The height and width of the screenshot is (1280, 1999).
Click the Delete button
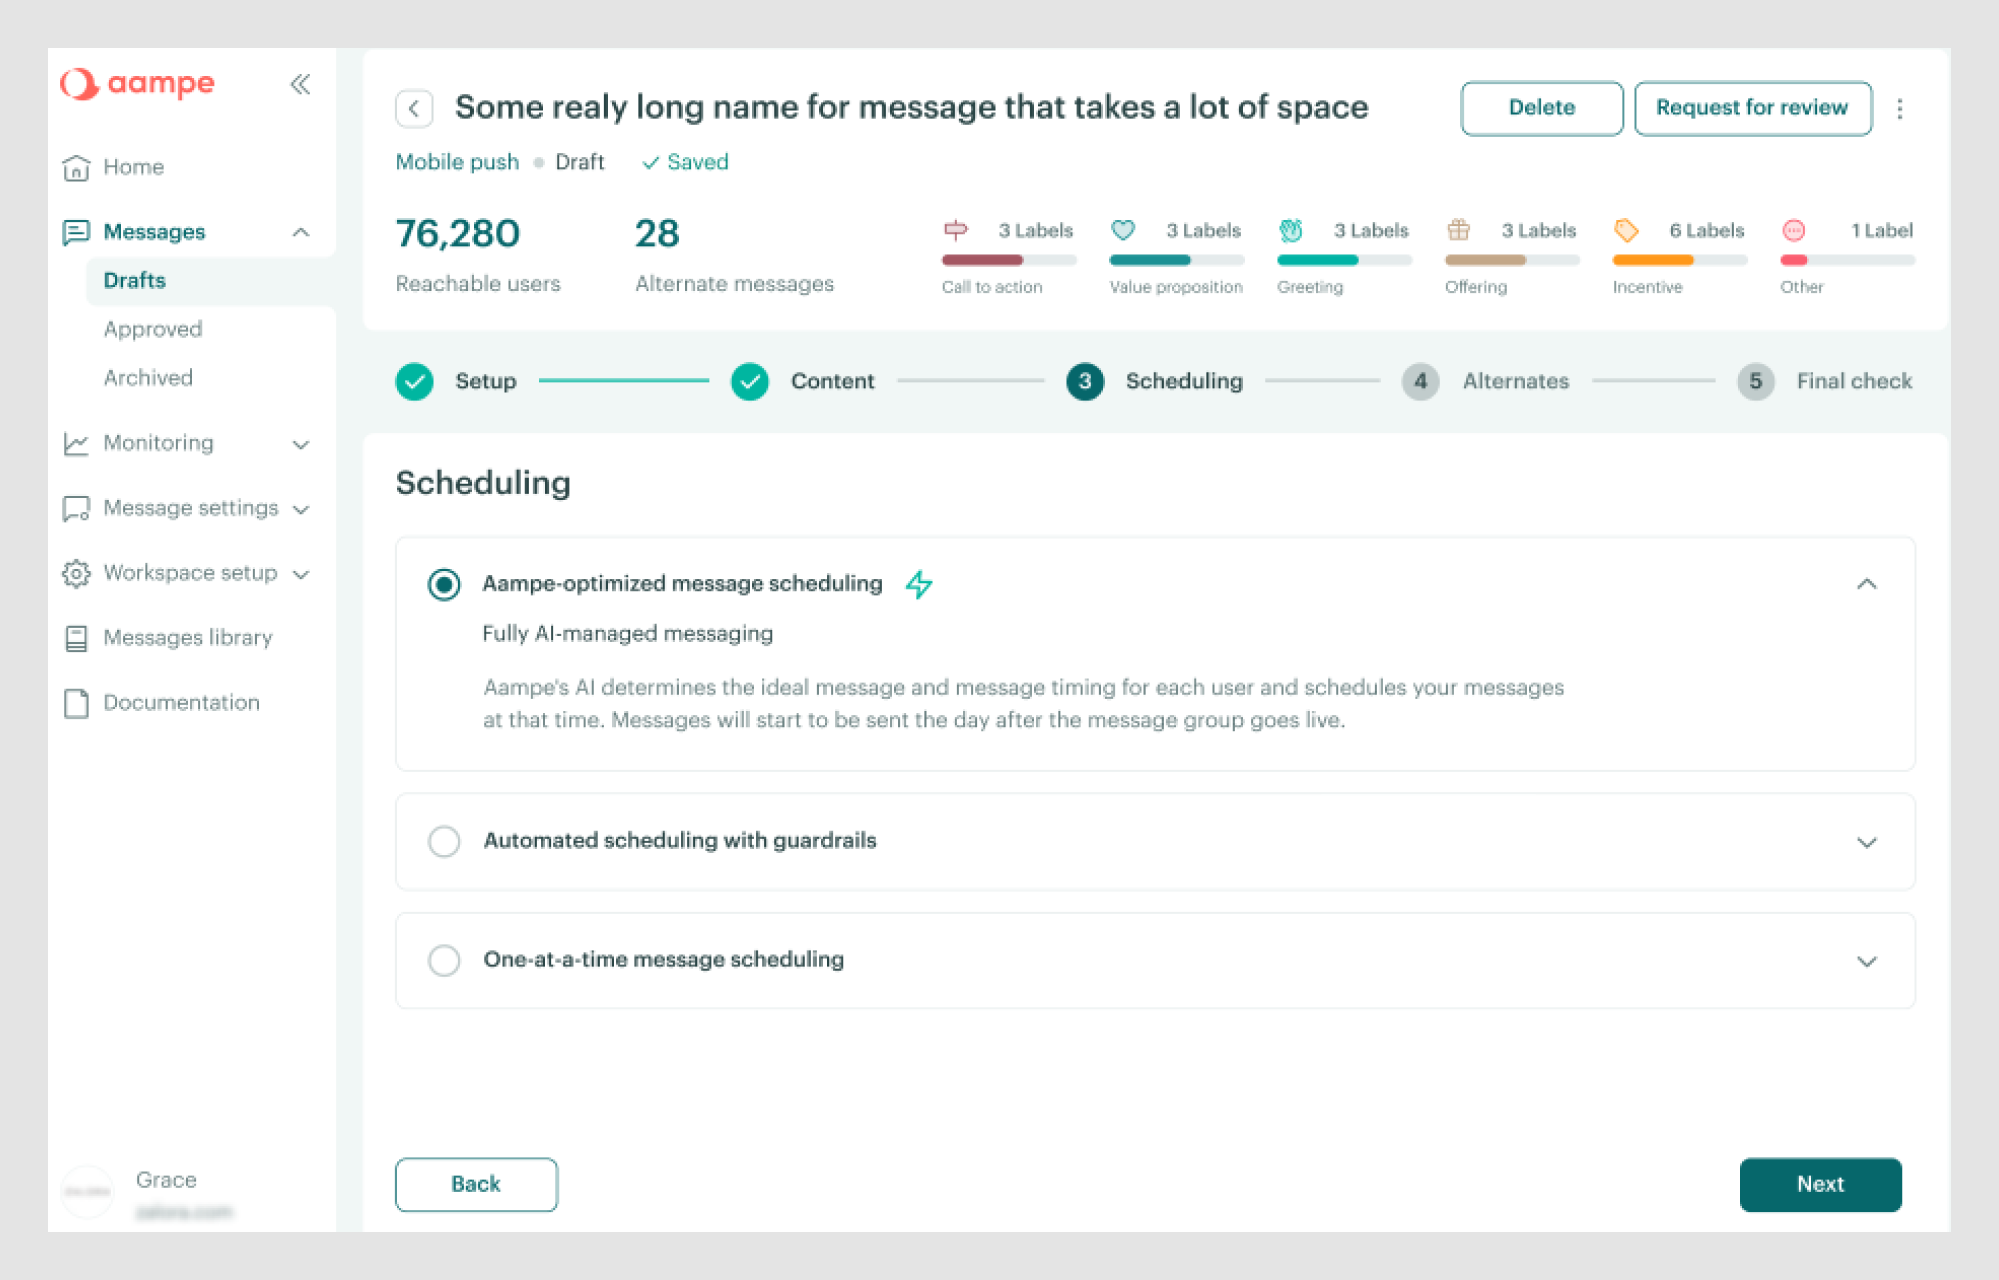tap(1541, 108)
